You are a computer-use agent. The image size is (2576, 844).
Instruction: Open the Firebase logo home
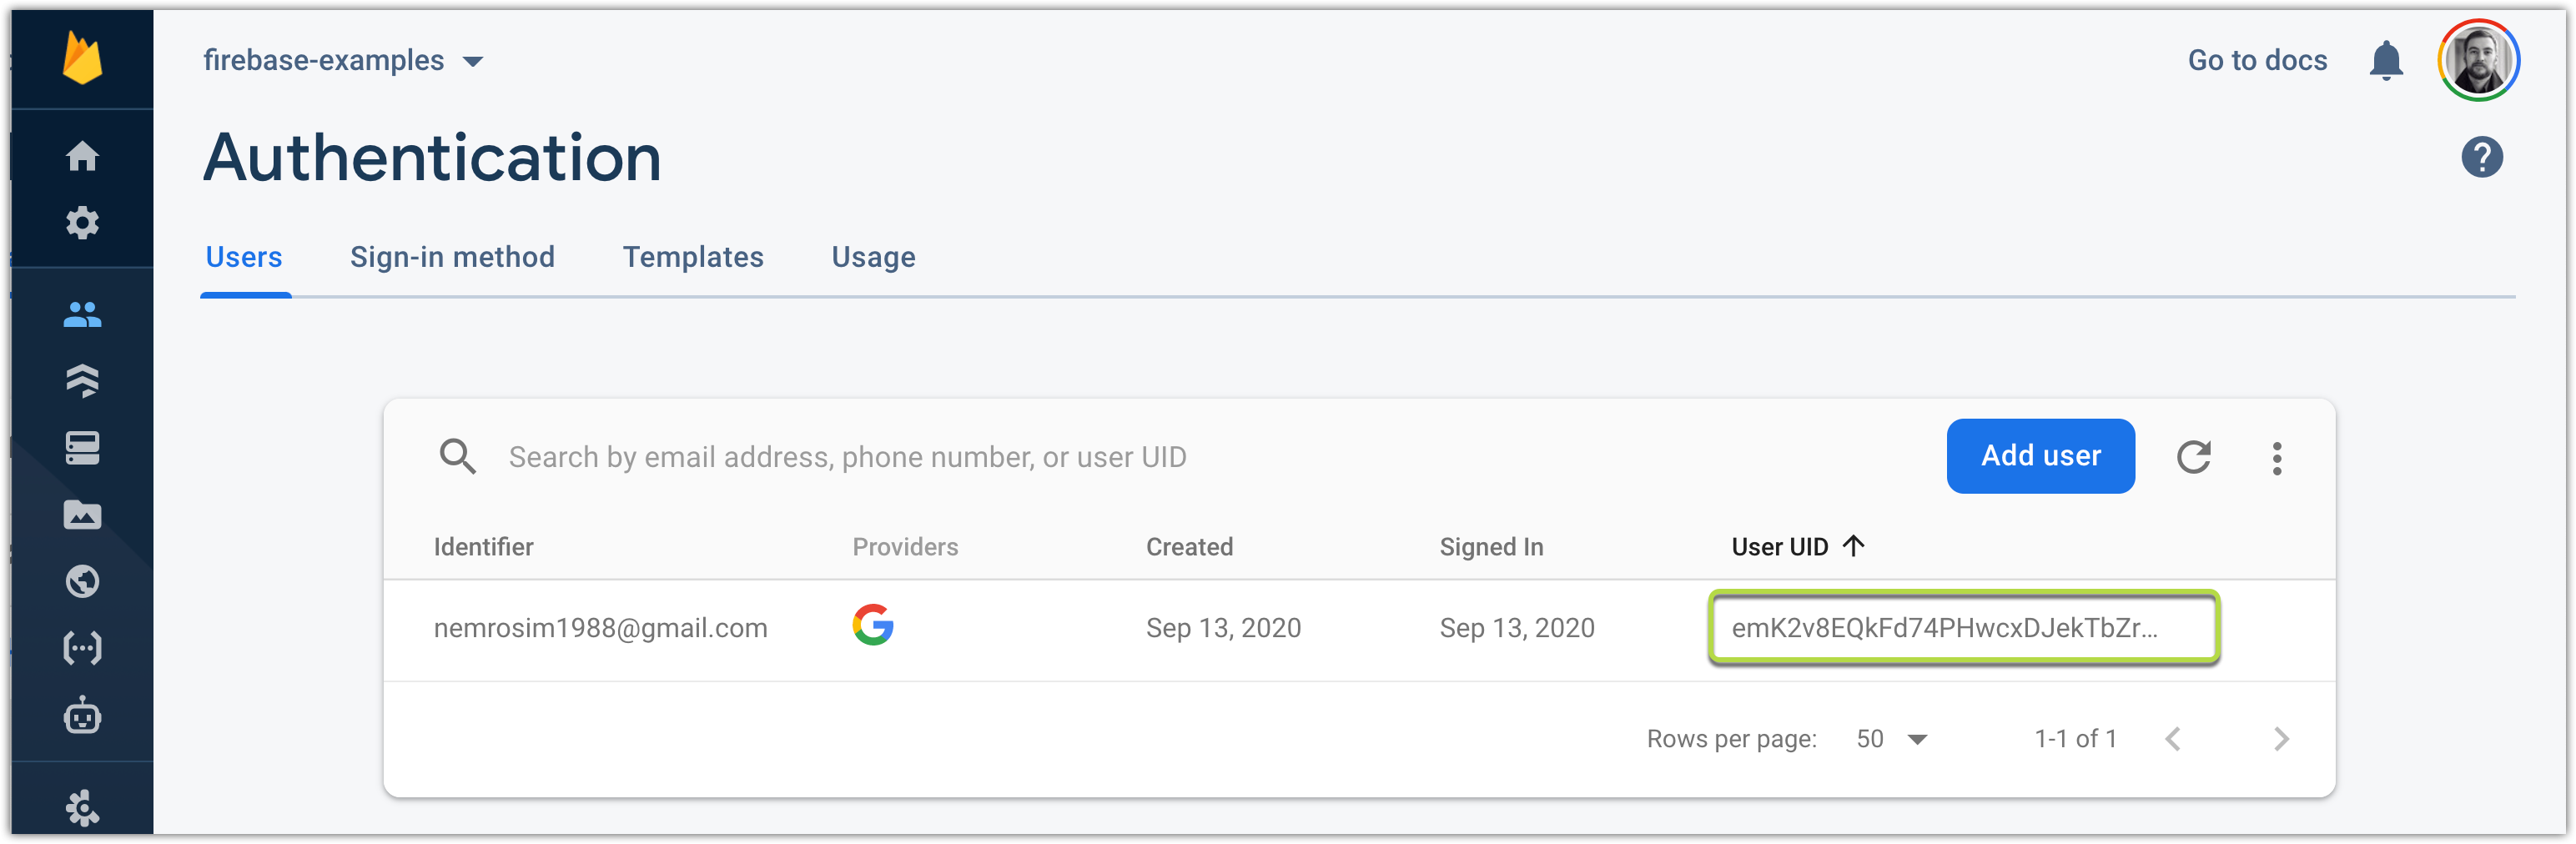click(x=82, y=58)
